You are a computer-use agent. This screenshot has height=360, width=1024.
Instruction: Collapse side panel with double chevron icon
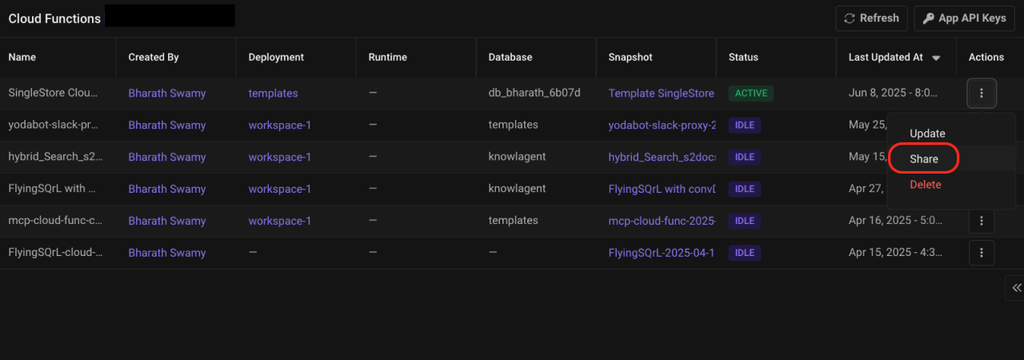[x=1016, y=287]
